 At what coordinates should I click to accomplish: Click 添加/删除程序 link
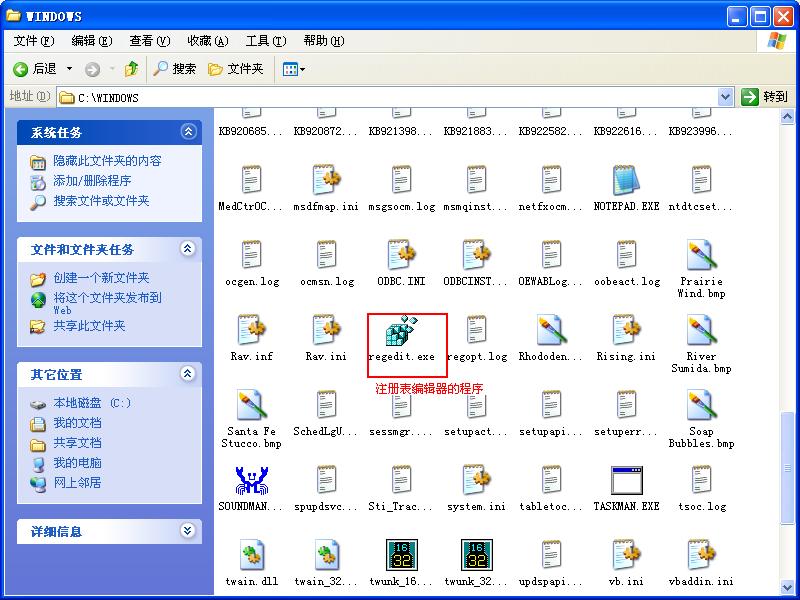tap(92, 181)
